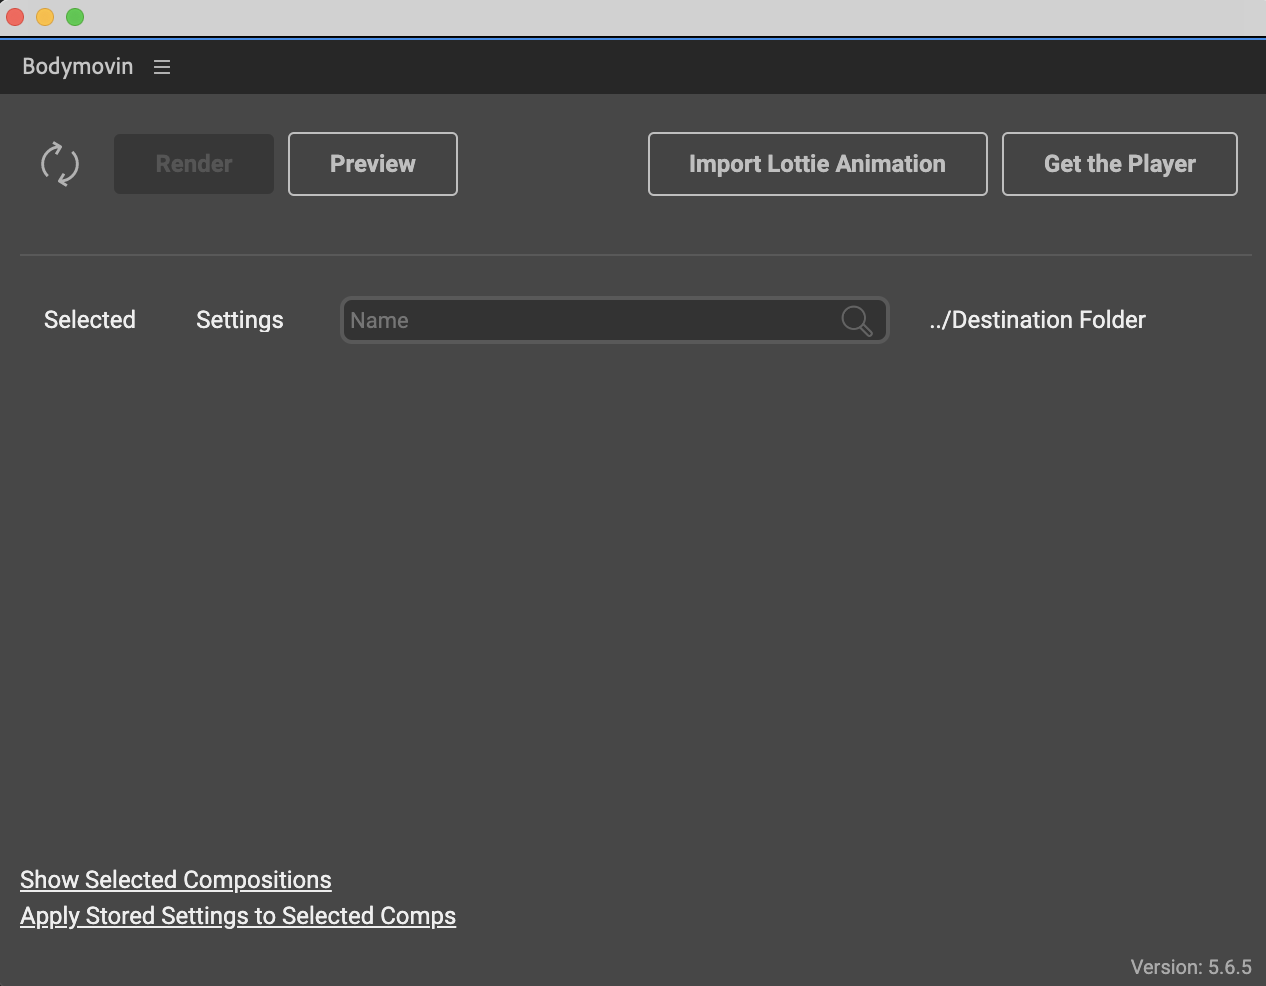This screenshot has height=986, width=1266.
Task: Open the Bodymovin panel hamburger menu
Action: coord(162,67)
